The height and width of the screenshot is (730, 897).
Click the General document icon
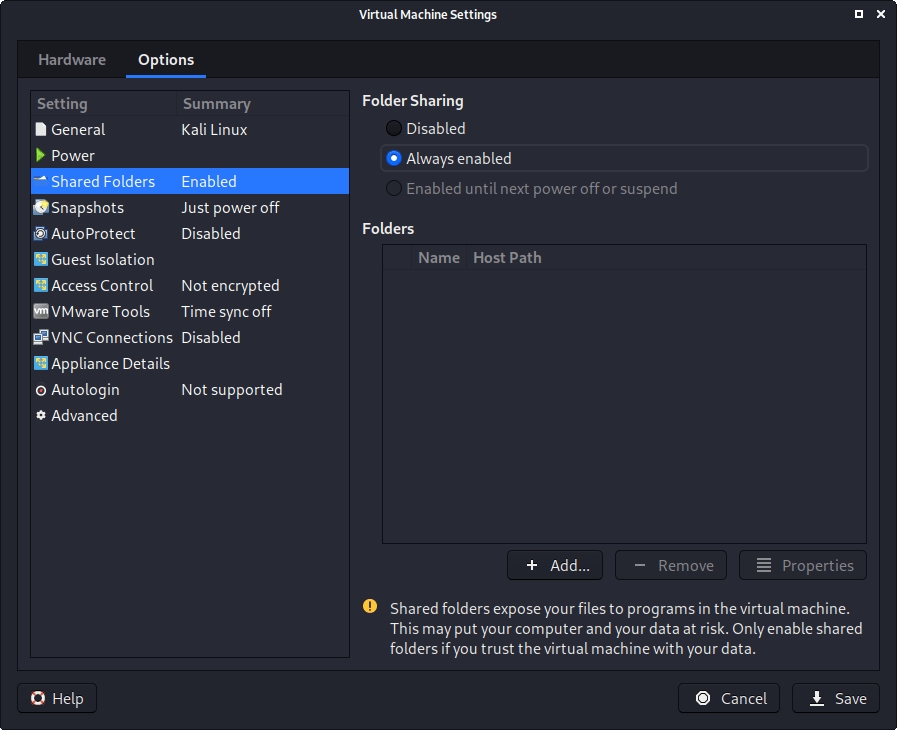(41, 130)
